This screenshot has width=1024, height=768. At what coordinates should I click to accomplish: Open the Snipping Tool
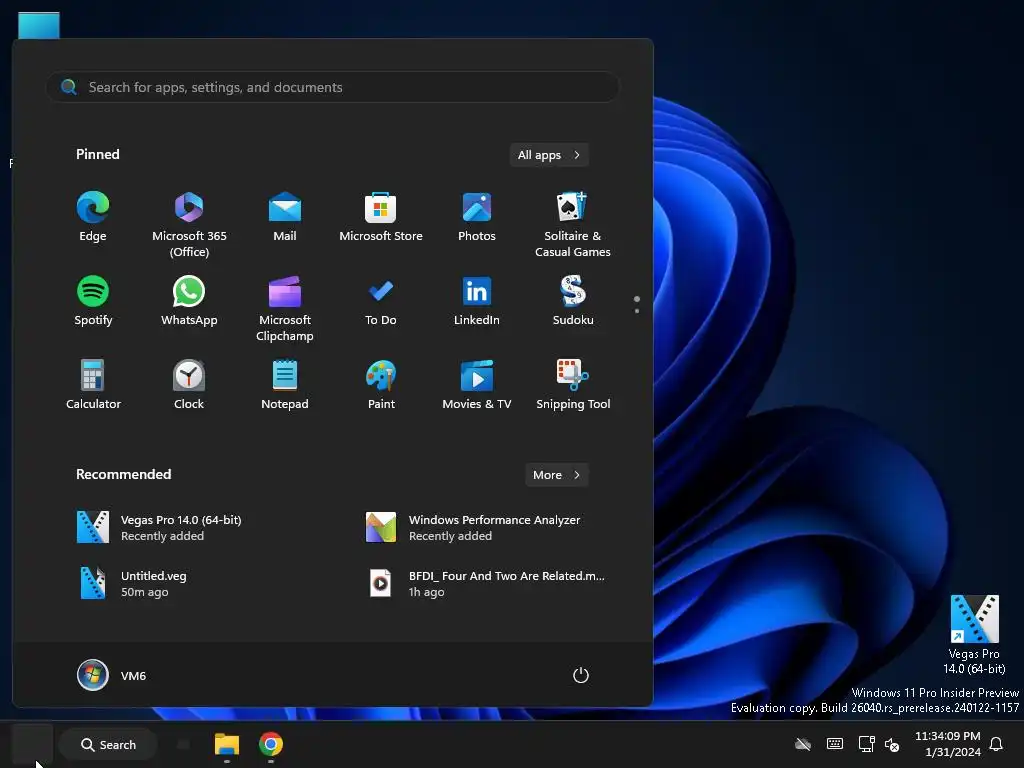573,385
